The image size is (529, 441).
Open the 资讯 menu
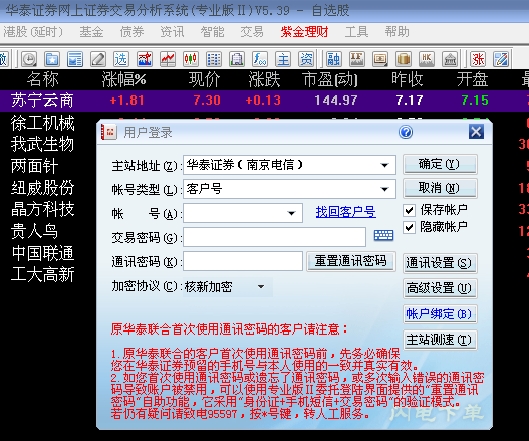coord(172,32)
